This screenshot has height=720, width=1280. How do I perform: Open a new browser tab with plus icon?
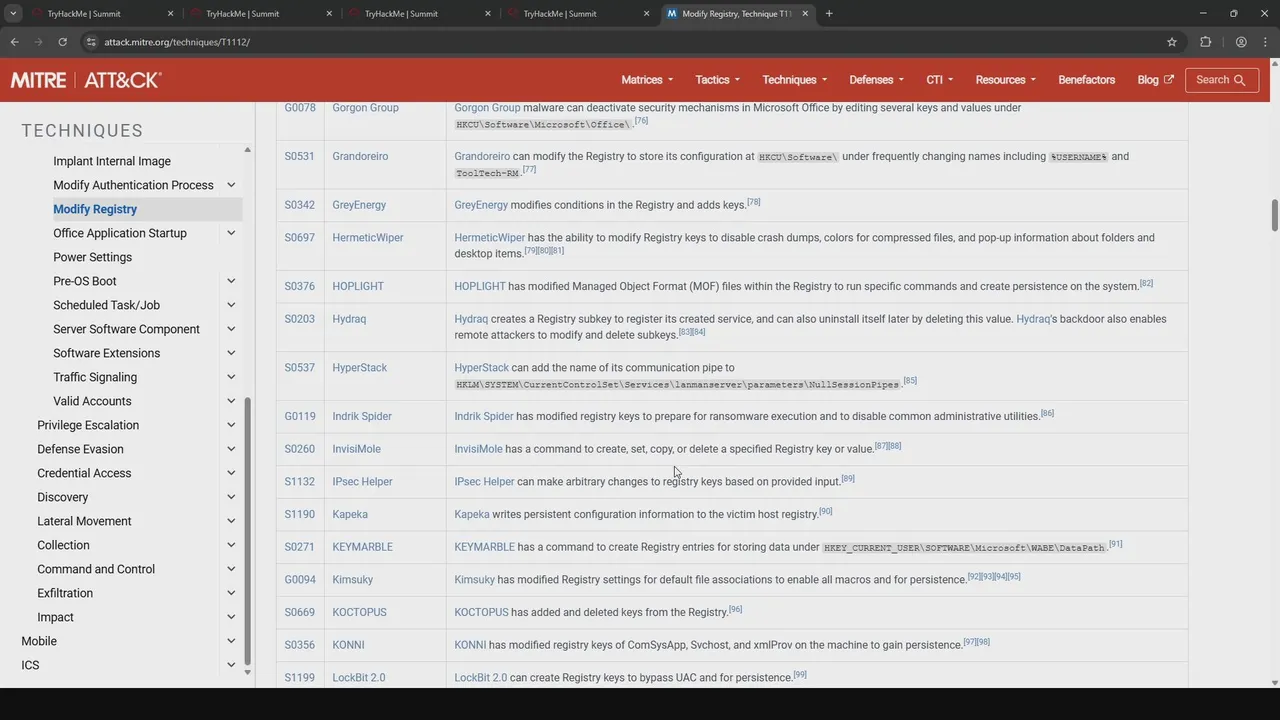click(x=829, y=14)
